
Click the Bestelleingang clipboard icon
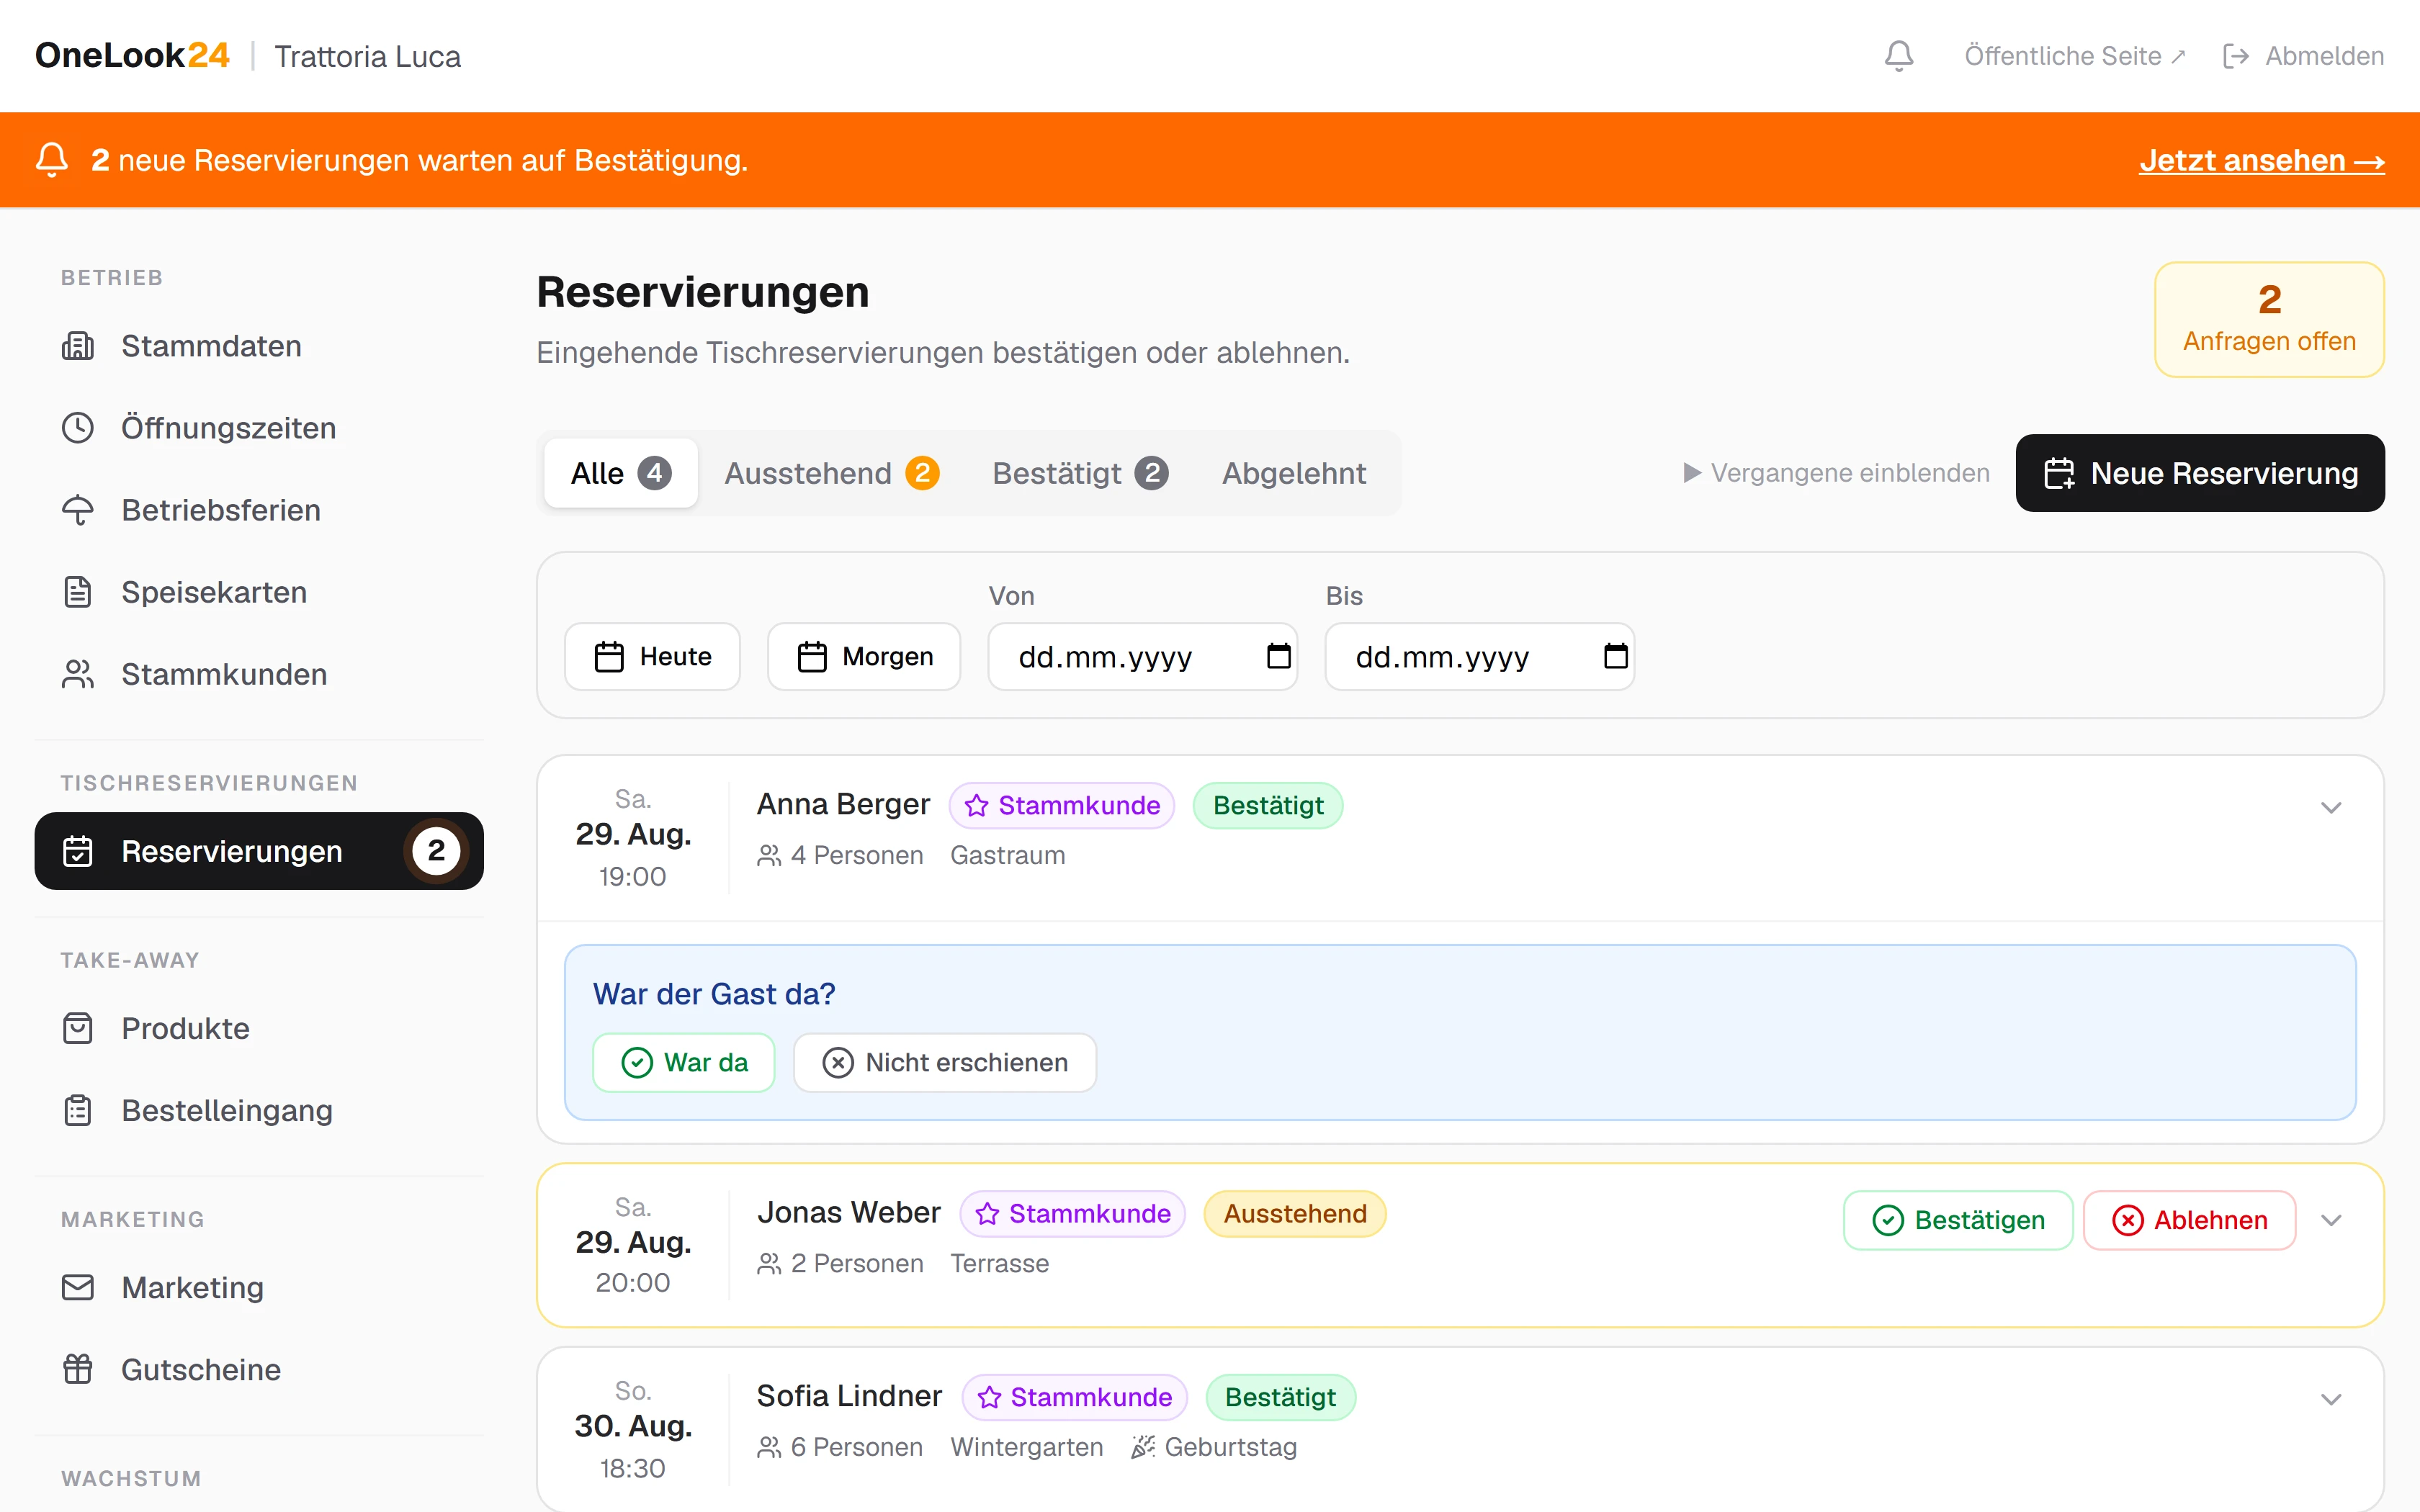78,1110
